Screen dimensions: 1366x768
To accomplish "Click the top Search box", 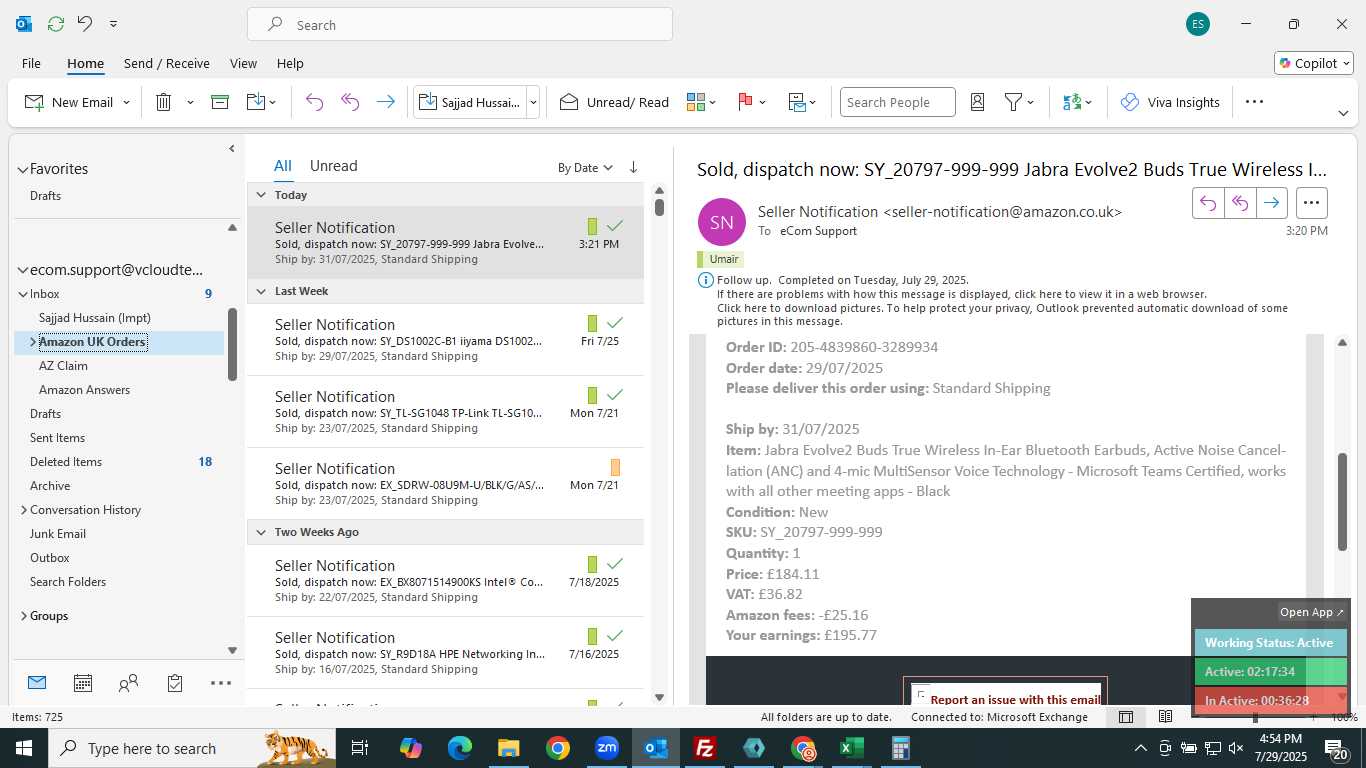I will (x=460, y=25).
